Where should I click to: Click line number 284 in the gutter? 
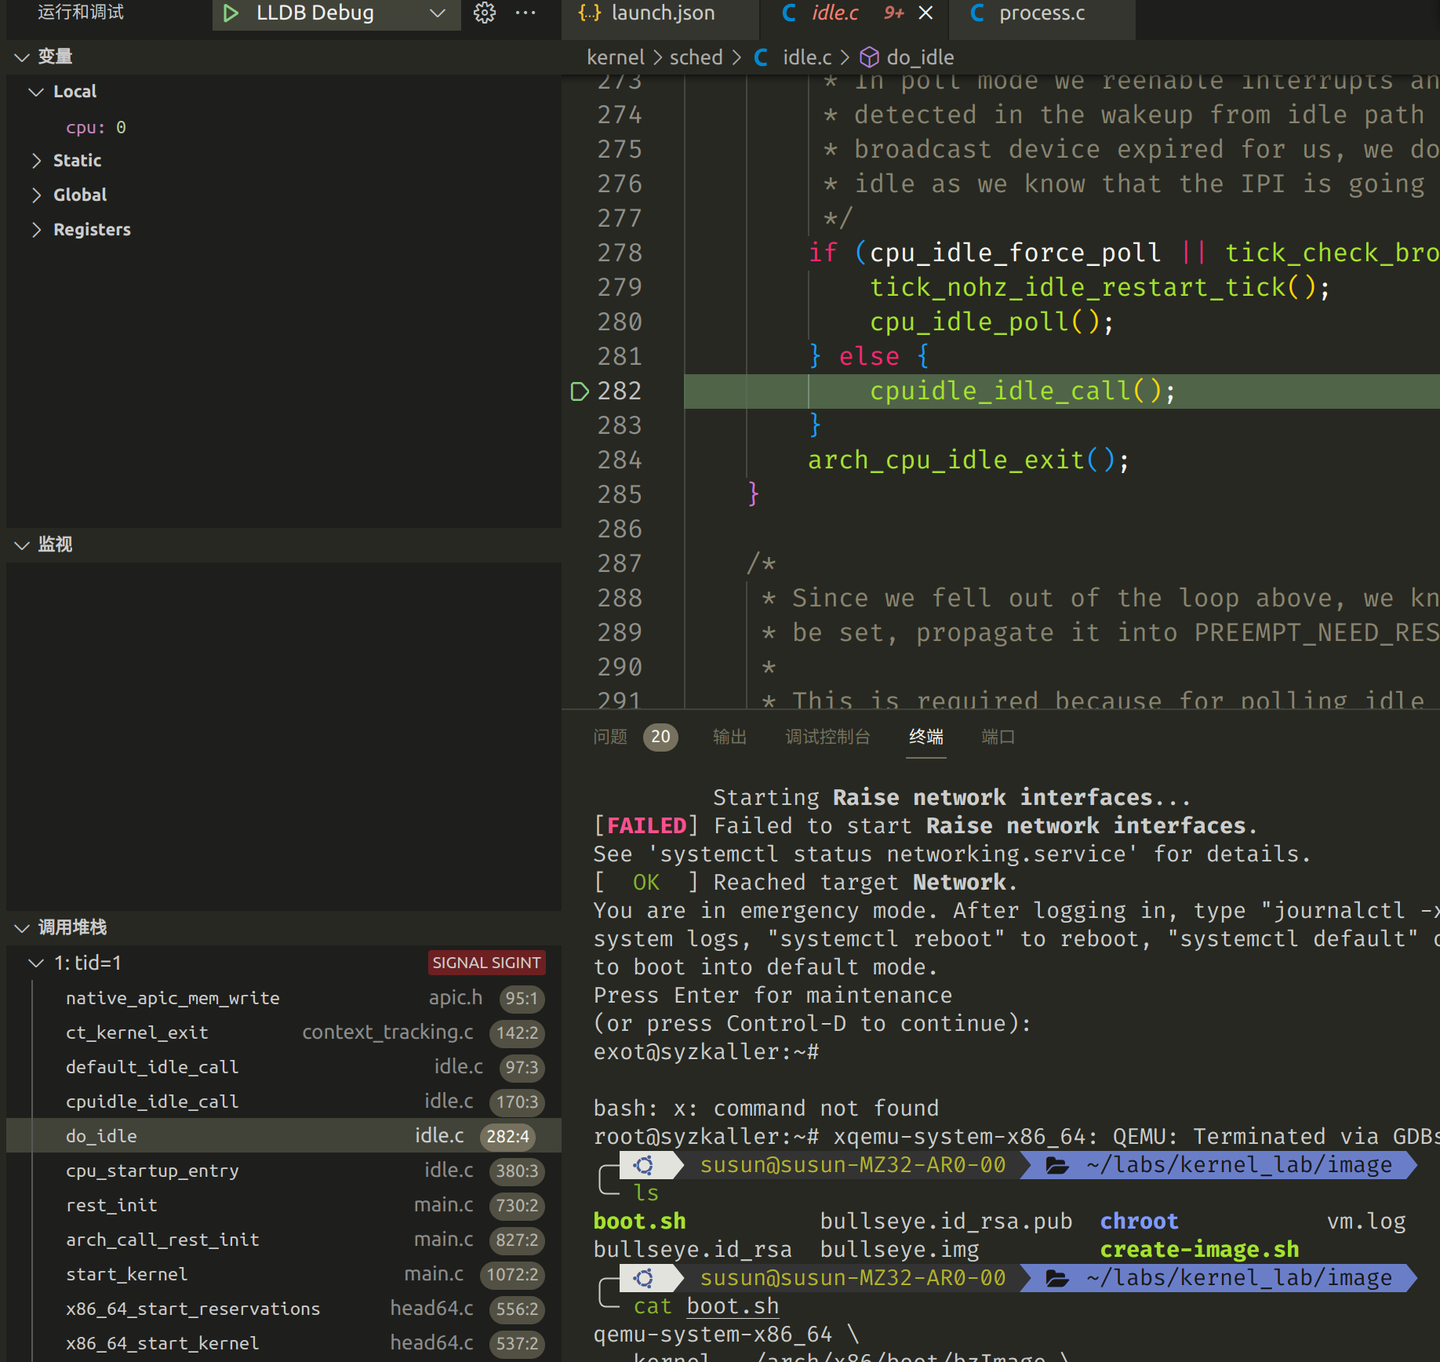coord(619,460)
